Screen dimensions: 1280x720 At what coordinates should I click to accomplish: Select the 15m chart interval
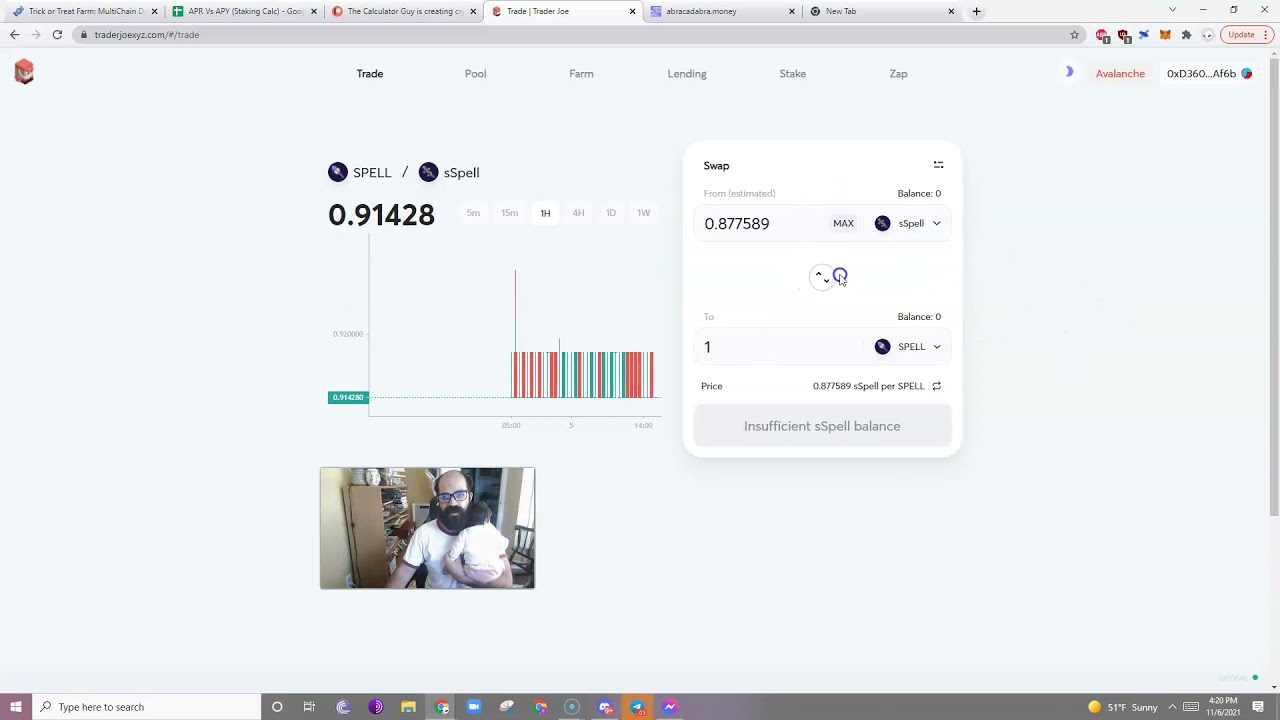(x=510, y=213)
